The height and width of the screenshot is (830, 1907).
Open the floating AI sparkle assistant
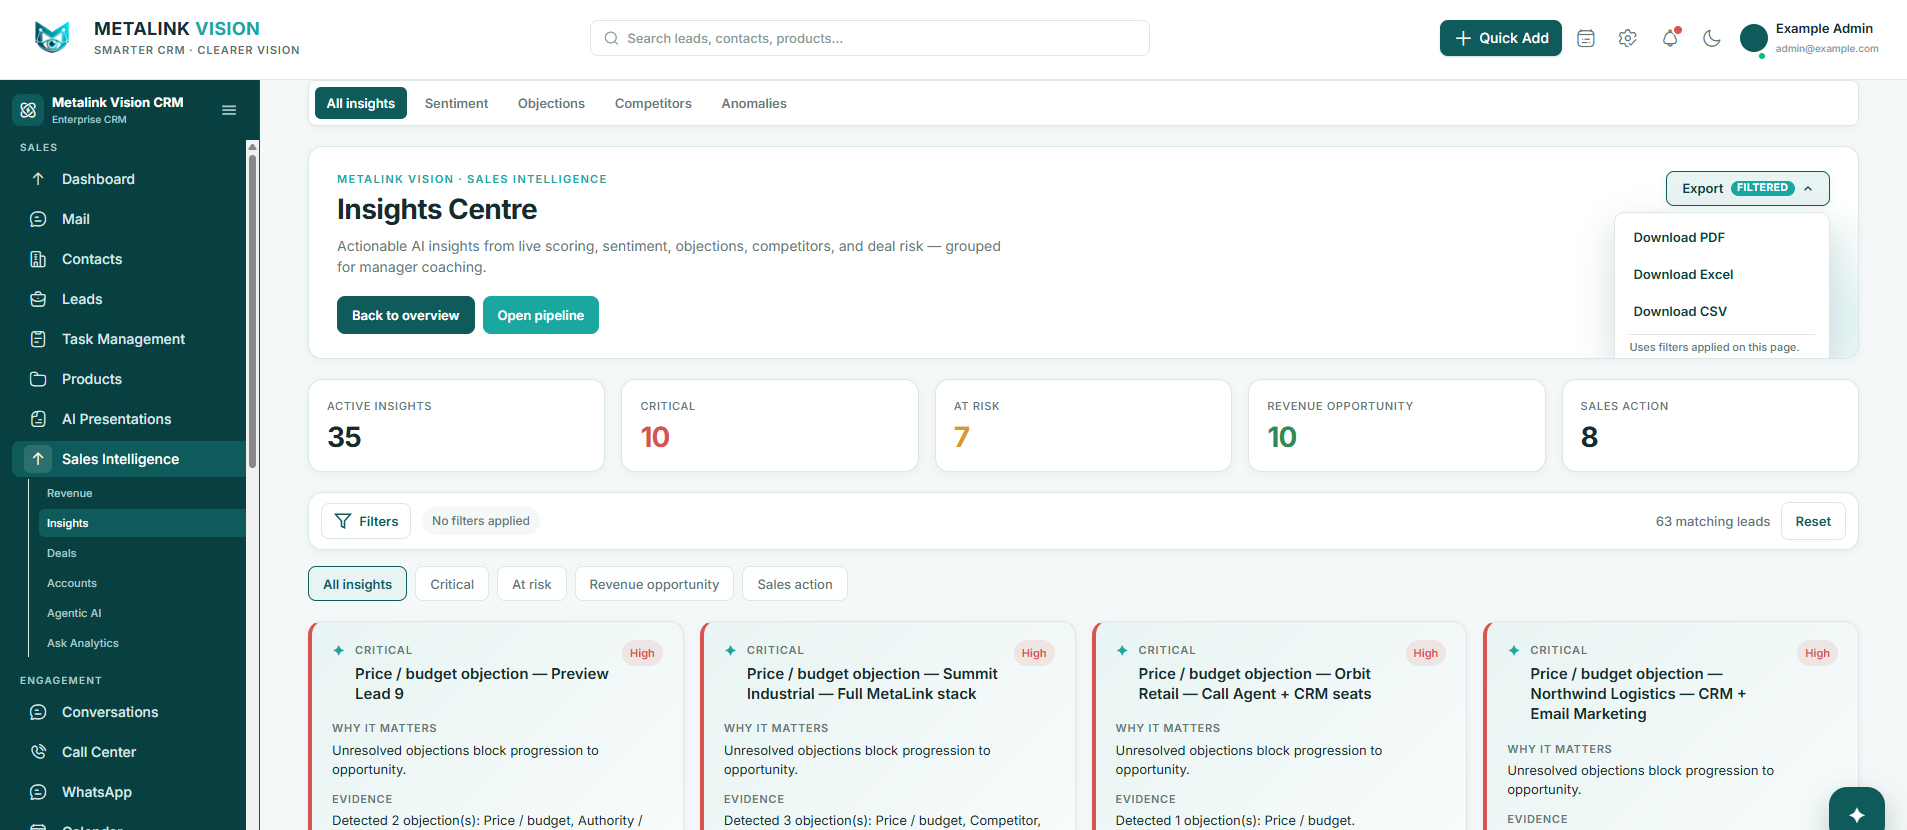tap(1857, 813)
